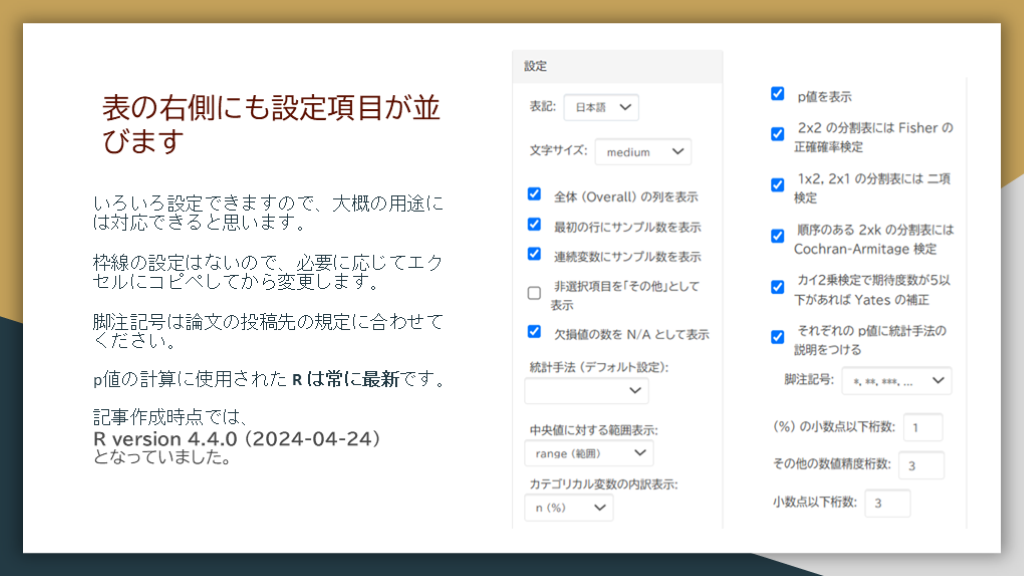
Task: Toggle Yates の補正 checkbox
Action: pos(777,287)
